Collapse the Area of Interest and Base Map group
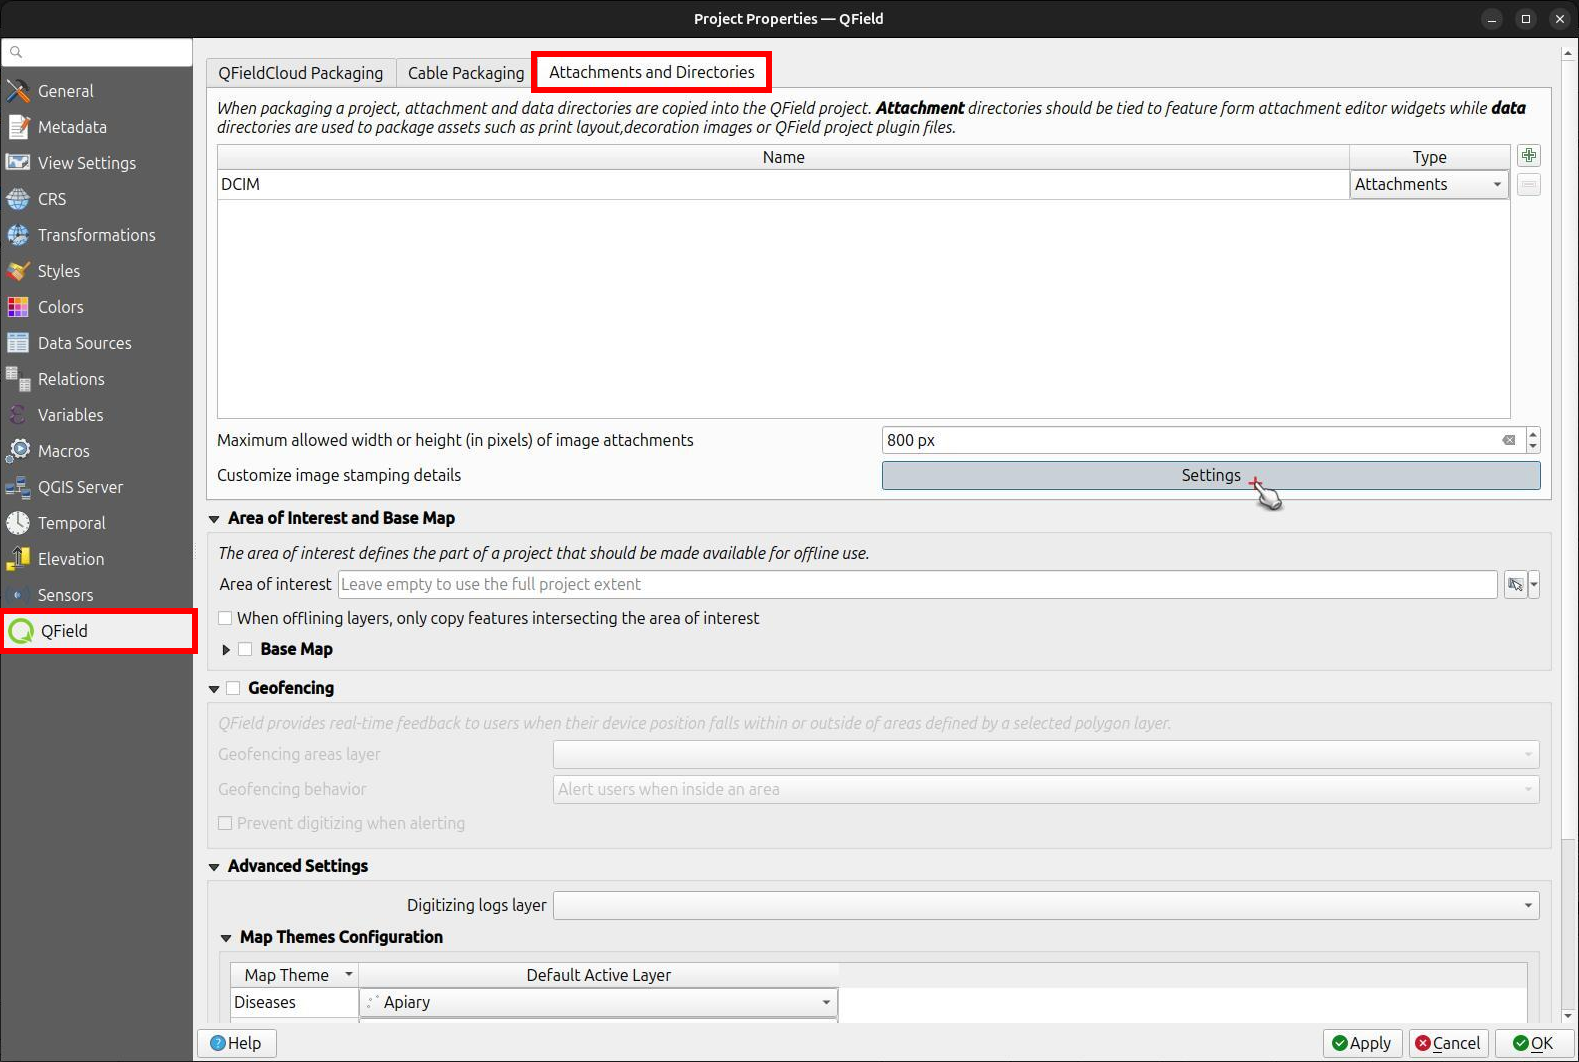The height and width of the screenshot is (1062, 1579). [x=214, y=519]
